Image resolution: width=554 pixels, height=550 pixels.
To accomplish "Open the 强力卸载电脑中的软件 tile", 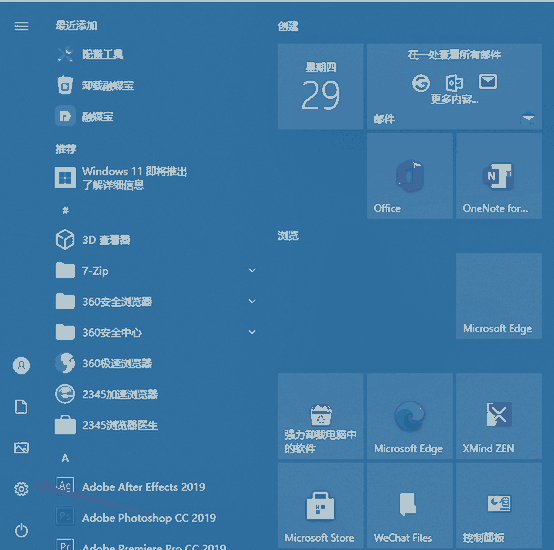I will coord(320,416).
